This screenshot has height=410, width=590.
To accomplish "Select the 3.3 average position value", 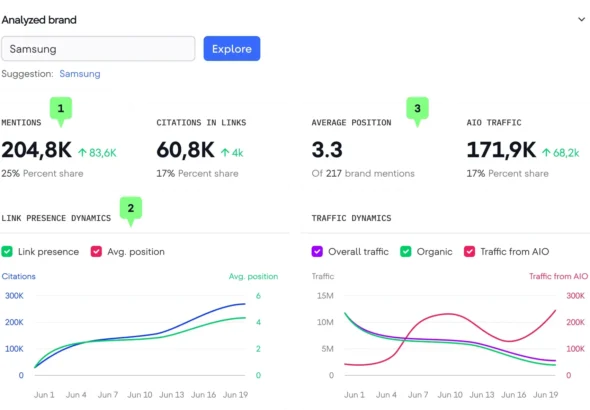I will (x=327, y=150).
